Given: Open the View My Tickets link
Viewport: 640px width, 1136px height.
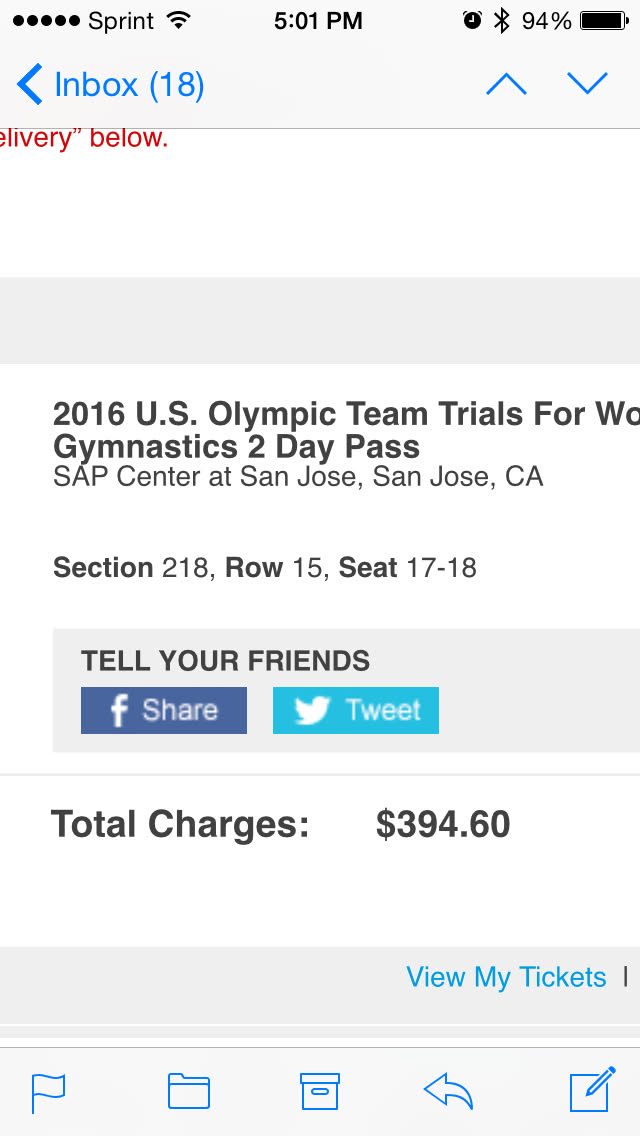Looking at the screenshot, I should pyautogui.click(x=506, y=977).
